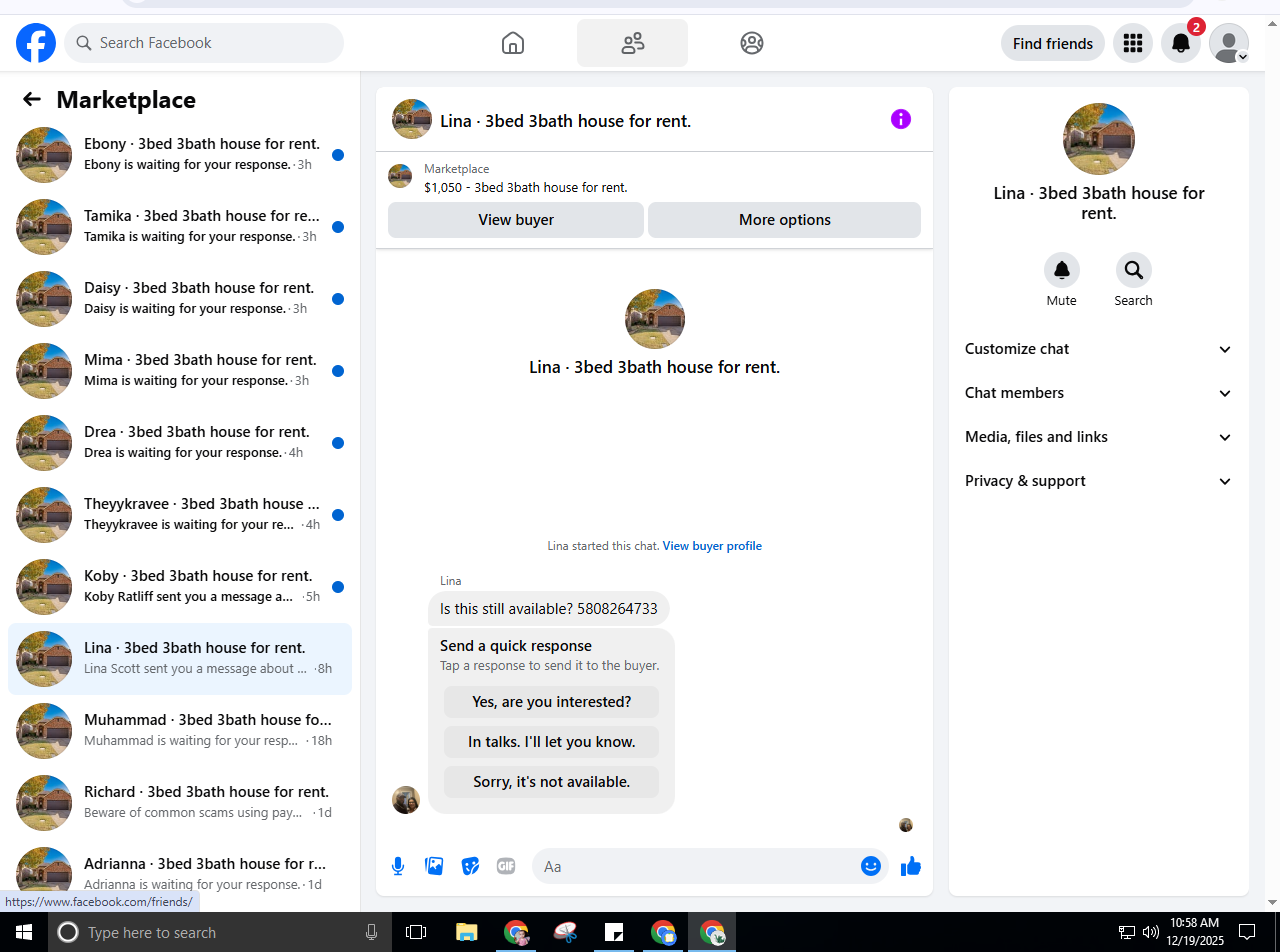The width and height of the screenshot is (1280, 952).
Task: Open the Groups icon in top bar
Action: click(752, 43)
